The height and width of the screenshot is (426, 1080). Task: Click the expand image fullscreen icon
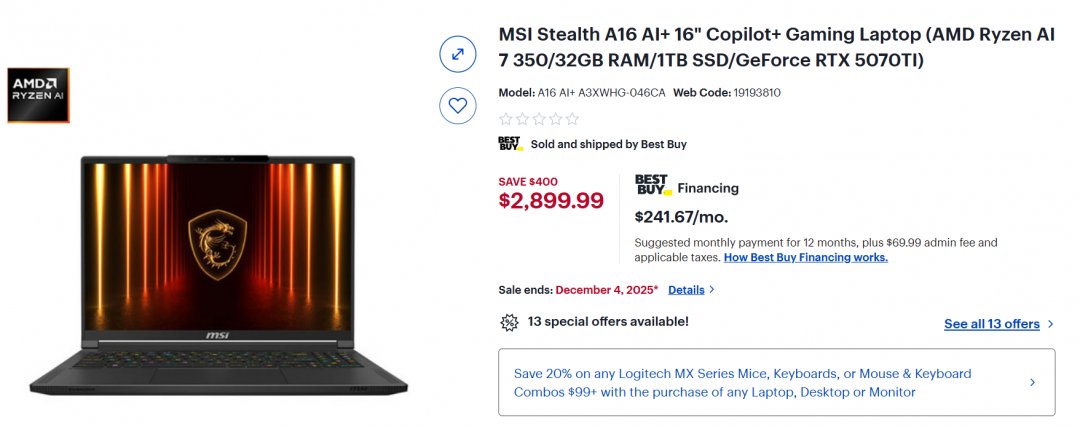point(457,54)
